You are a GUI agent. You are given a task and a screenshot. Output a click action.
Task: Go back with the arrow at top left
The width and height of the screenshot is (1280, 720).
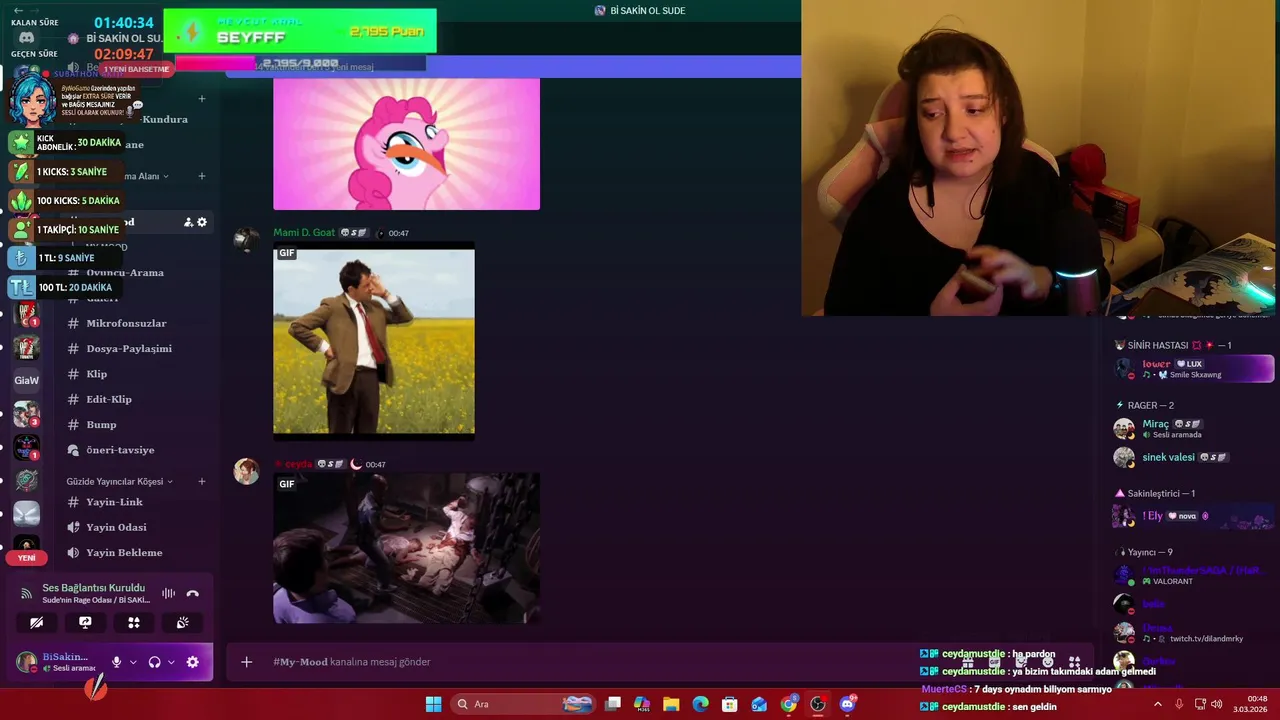point(18,10)
